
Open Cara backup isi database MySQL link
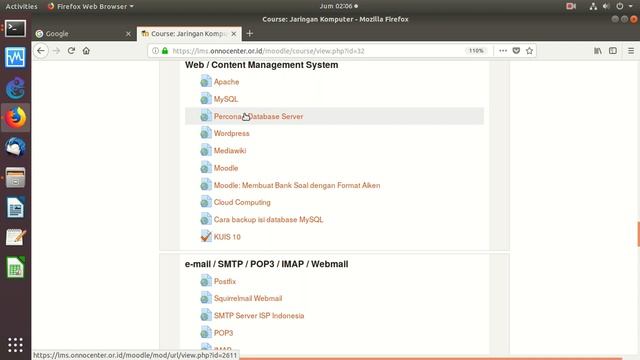(x=269, y=220)
